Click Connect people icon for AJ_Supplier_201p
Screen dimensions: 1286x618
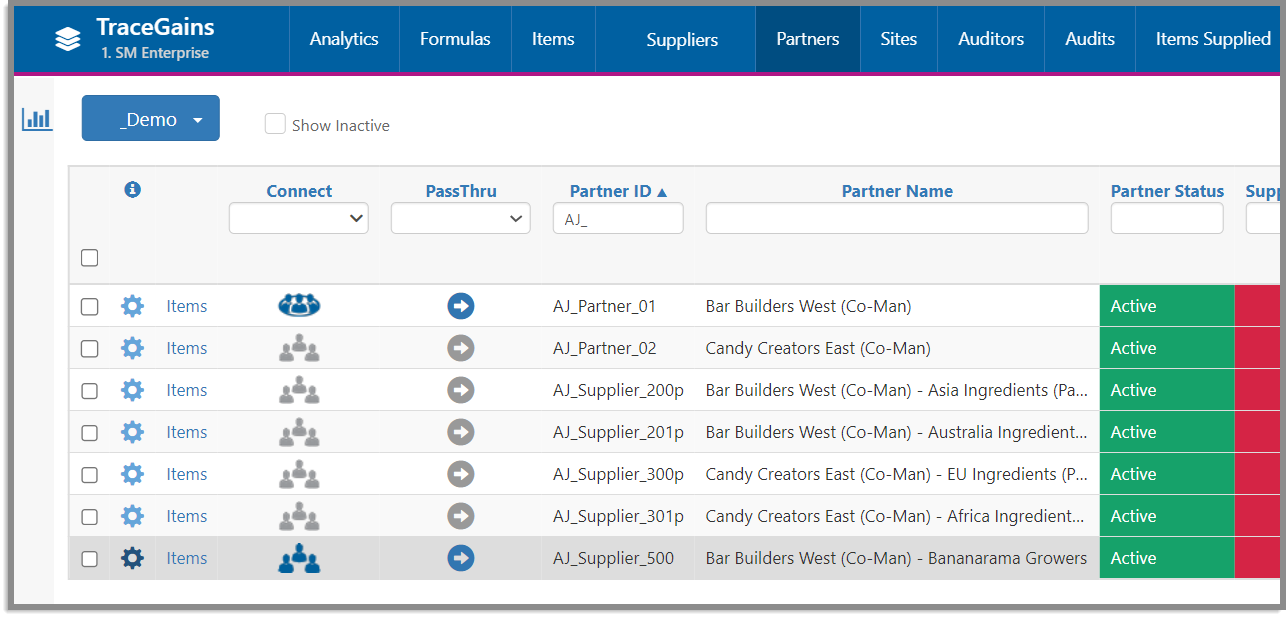pyautogui.click(x=299, y=432)
